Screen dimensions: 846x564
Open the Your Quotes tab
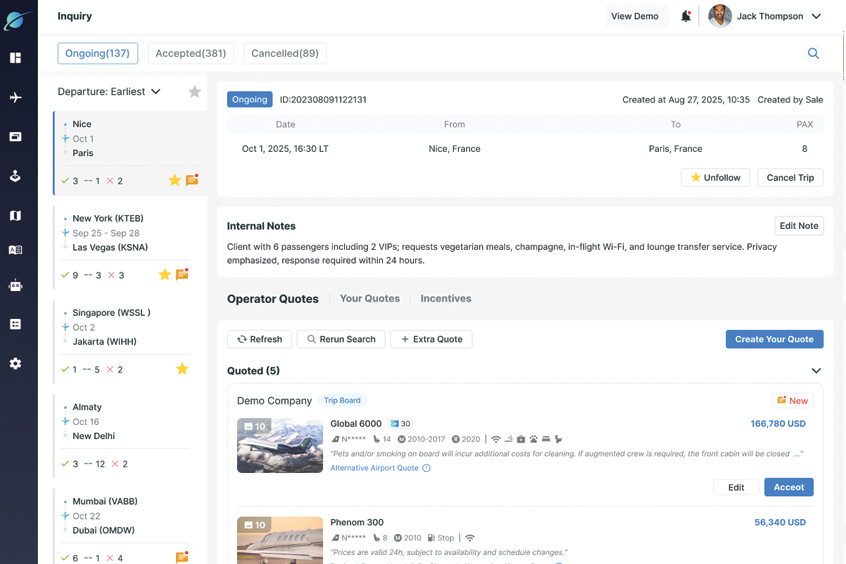click(369, 299)
